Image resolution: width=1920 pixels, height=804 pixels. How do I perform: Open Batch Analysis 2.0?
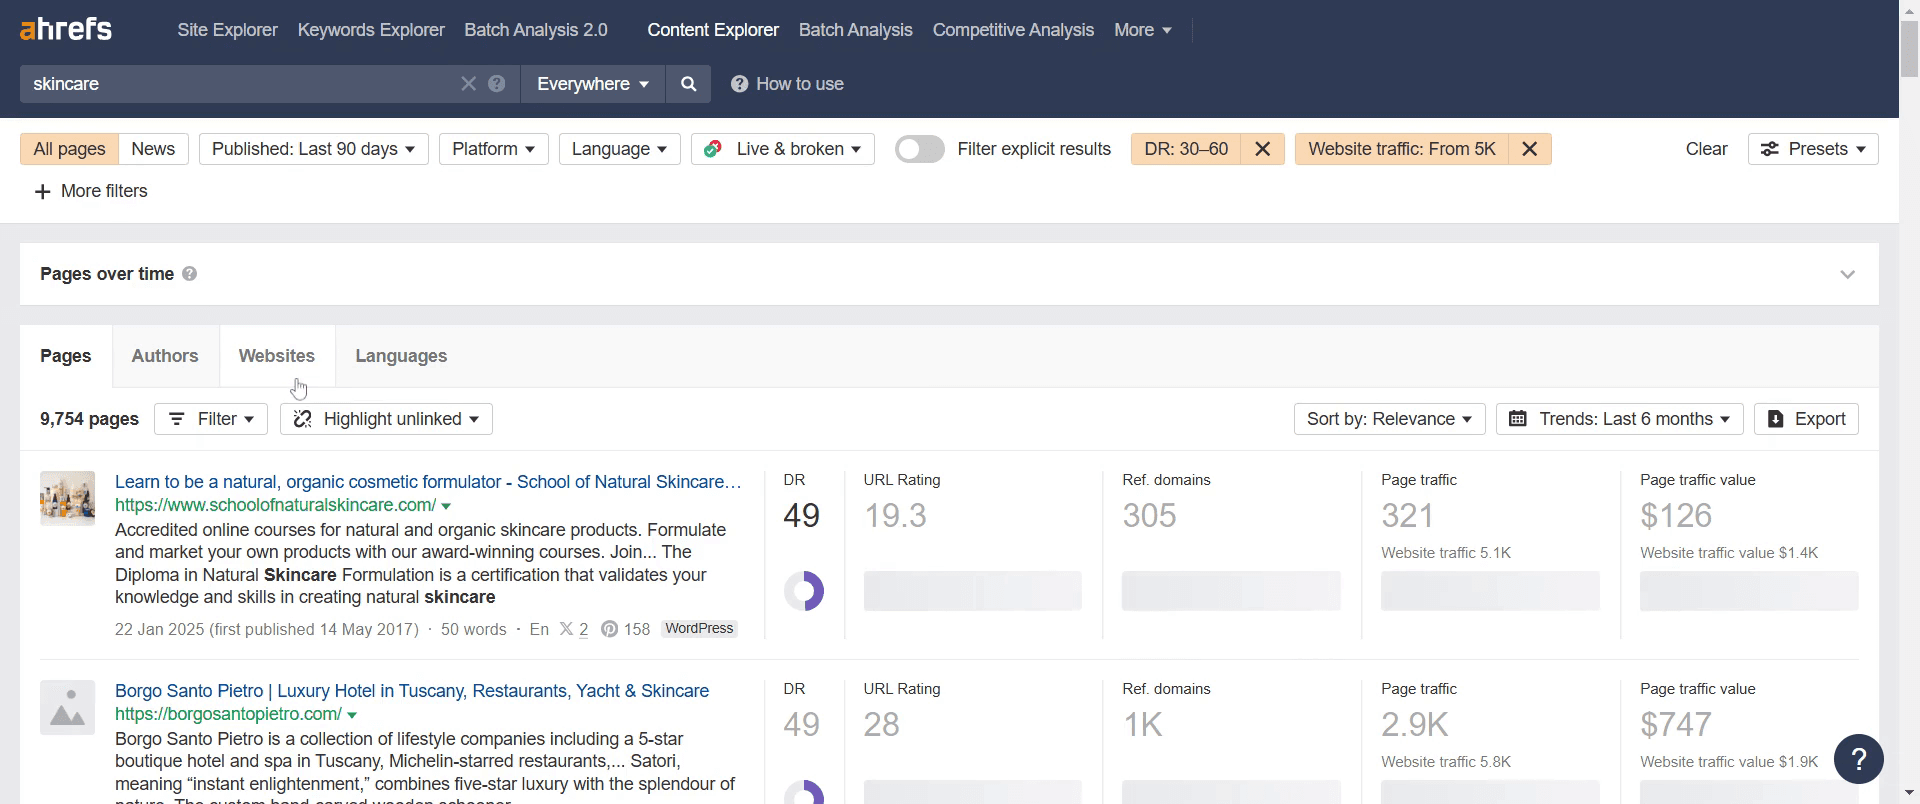point(536,30)
